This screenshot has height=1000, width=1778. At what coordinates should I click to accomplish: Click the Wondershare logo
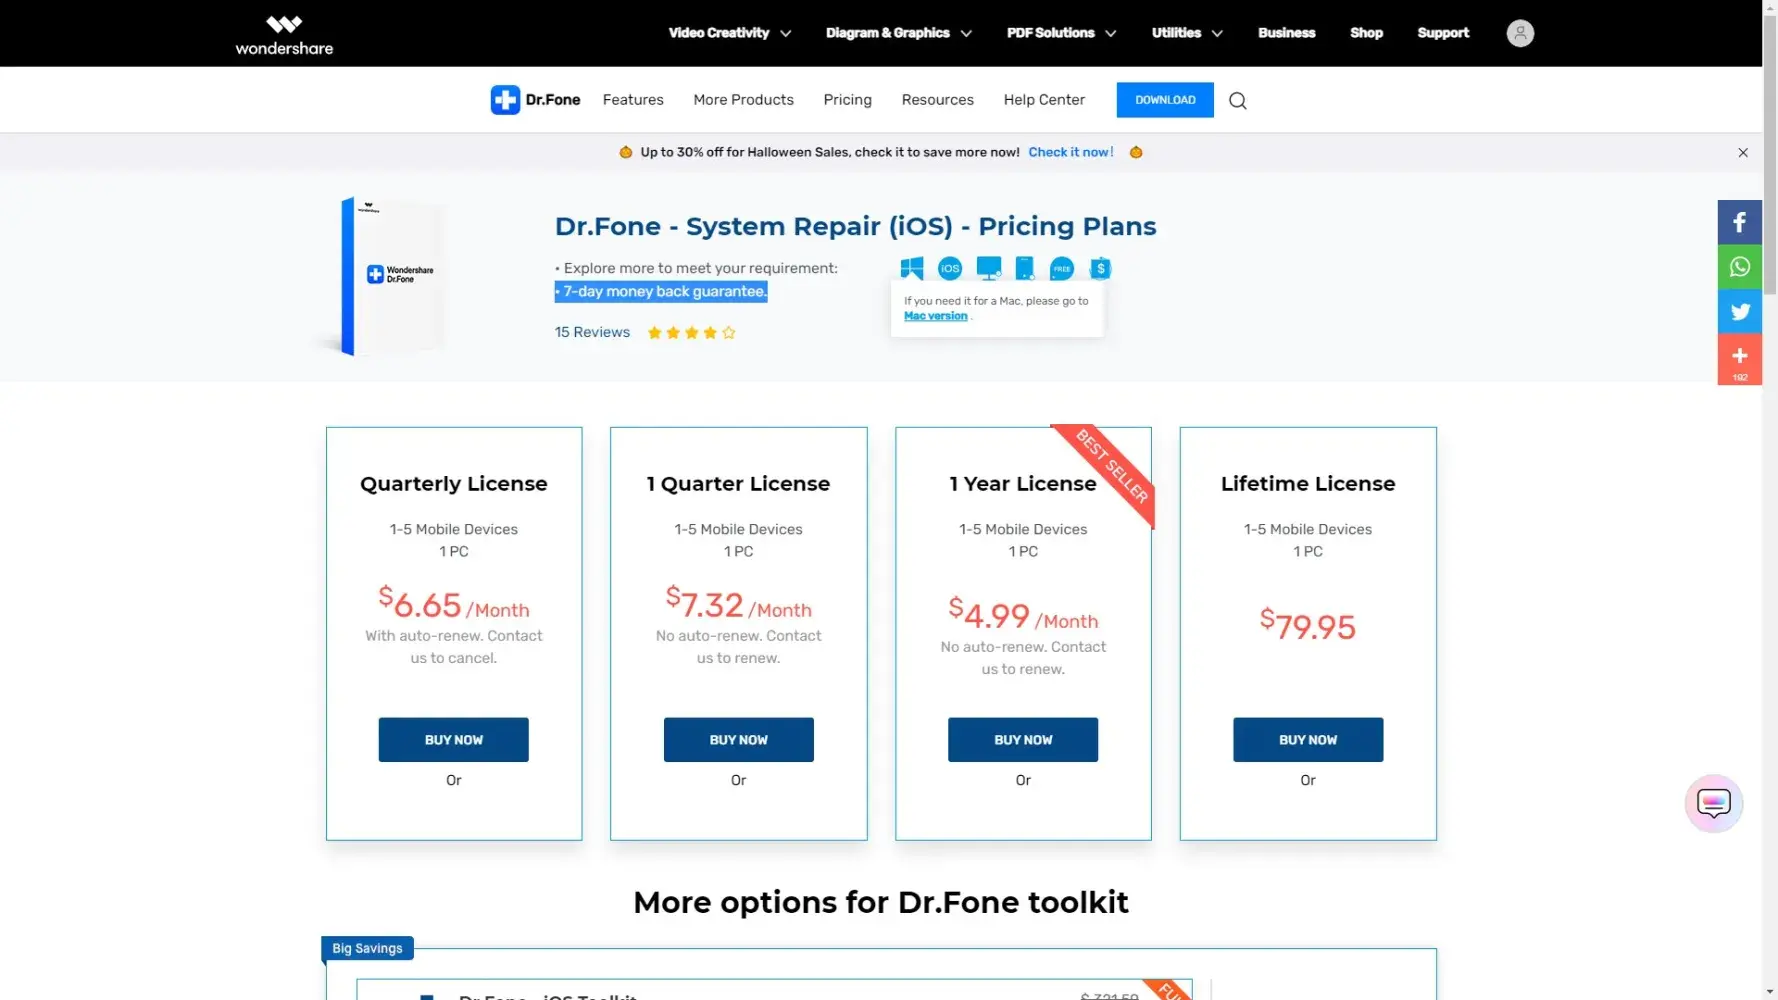284,34
